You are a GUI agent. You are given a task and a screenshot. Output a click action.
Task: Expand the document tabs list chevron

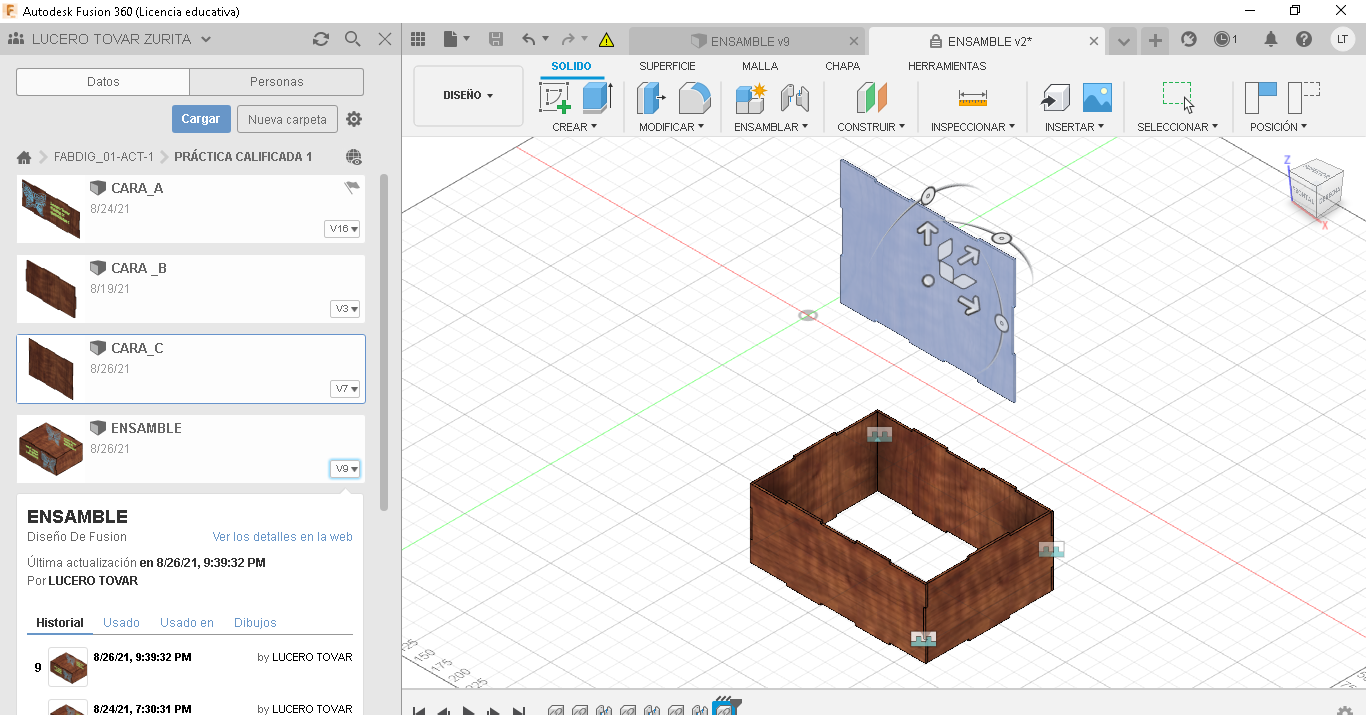[1124, 41]
